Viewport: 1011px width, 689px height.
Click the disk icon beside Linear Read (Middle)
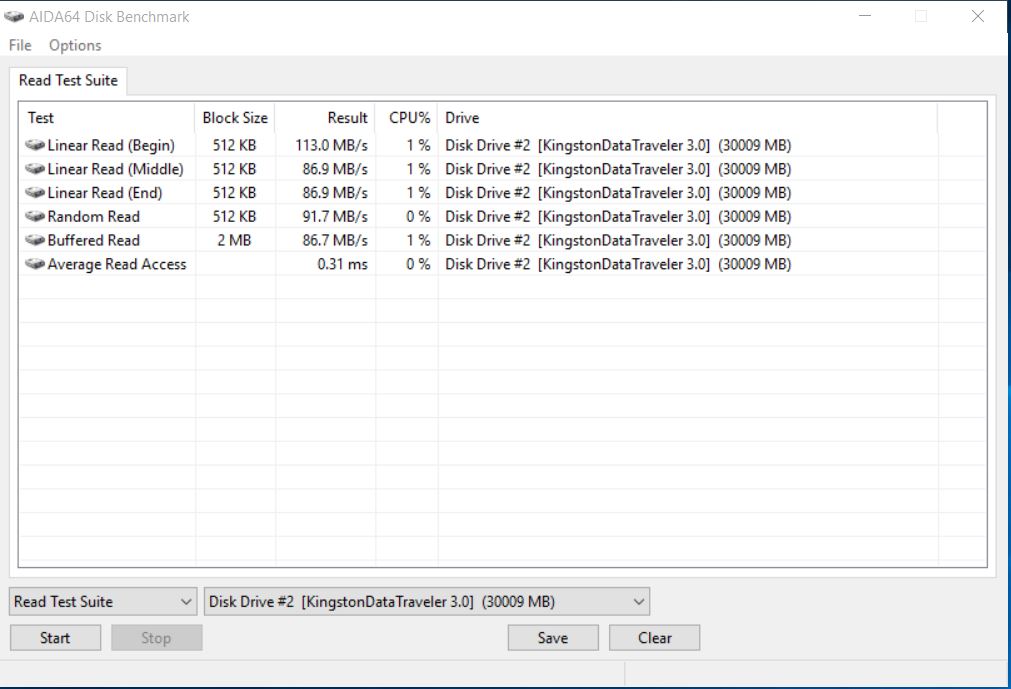[35, 169]
